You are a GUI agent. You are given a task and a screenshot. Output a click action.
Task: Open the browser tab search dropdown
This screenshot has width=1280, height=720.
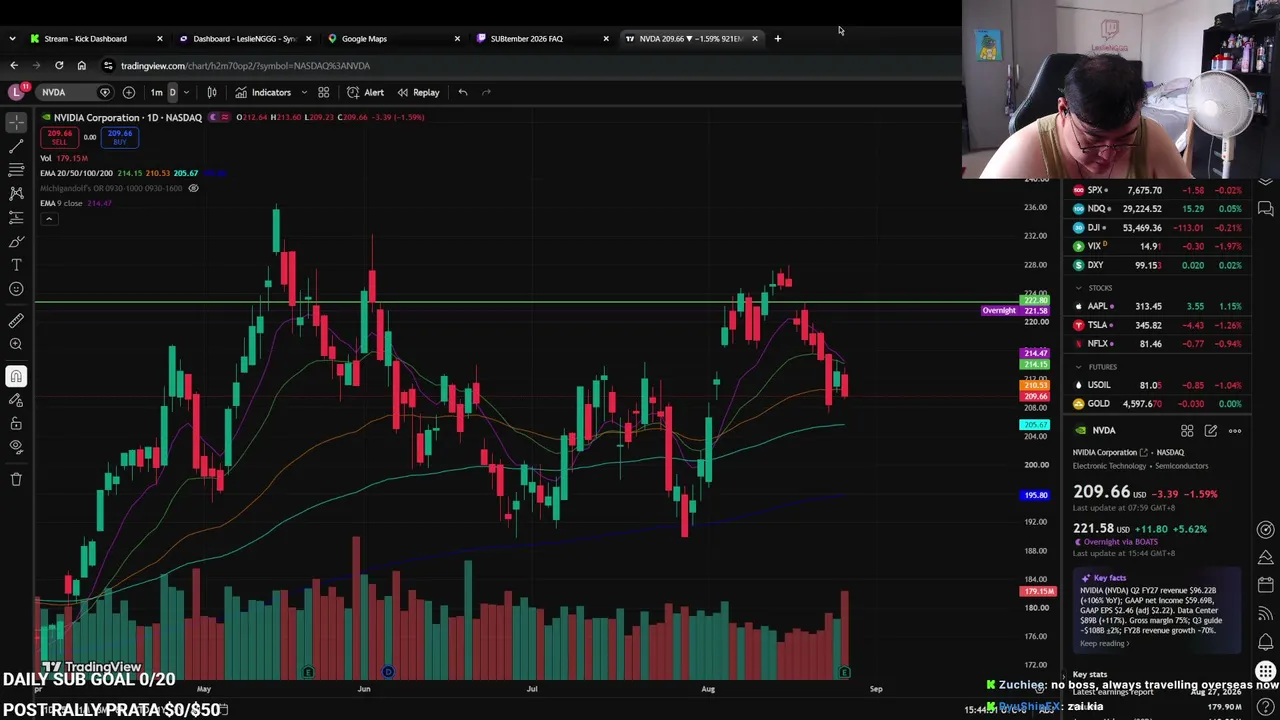pyautogui.click(x=12, y=38)
